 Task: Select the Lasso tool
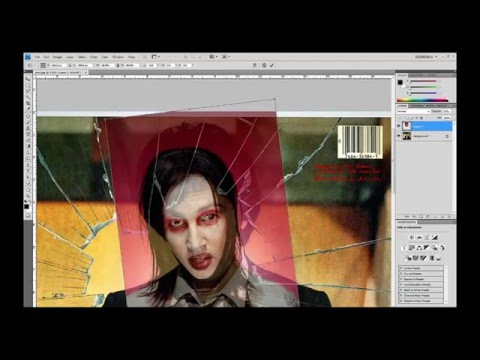pyautogui.click(x=29, y=90)
